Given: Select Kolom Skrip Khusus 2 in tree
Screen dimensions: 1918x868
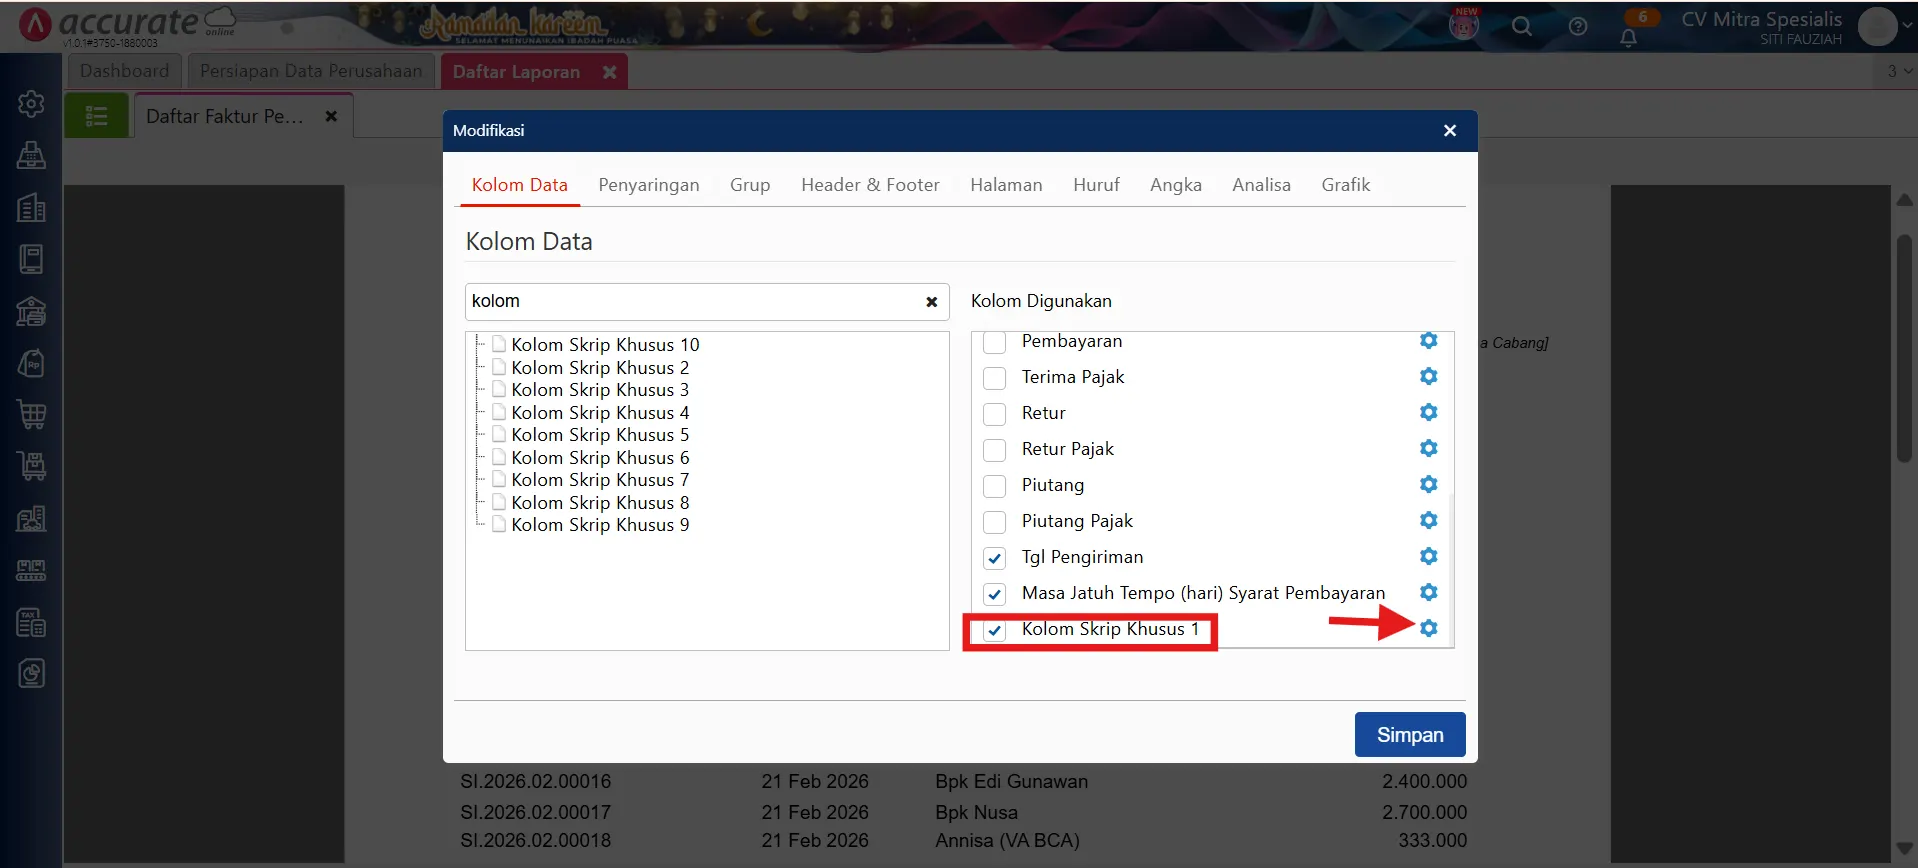Looking at the screenshot, I should (x=599, y=368).
